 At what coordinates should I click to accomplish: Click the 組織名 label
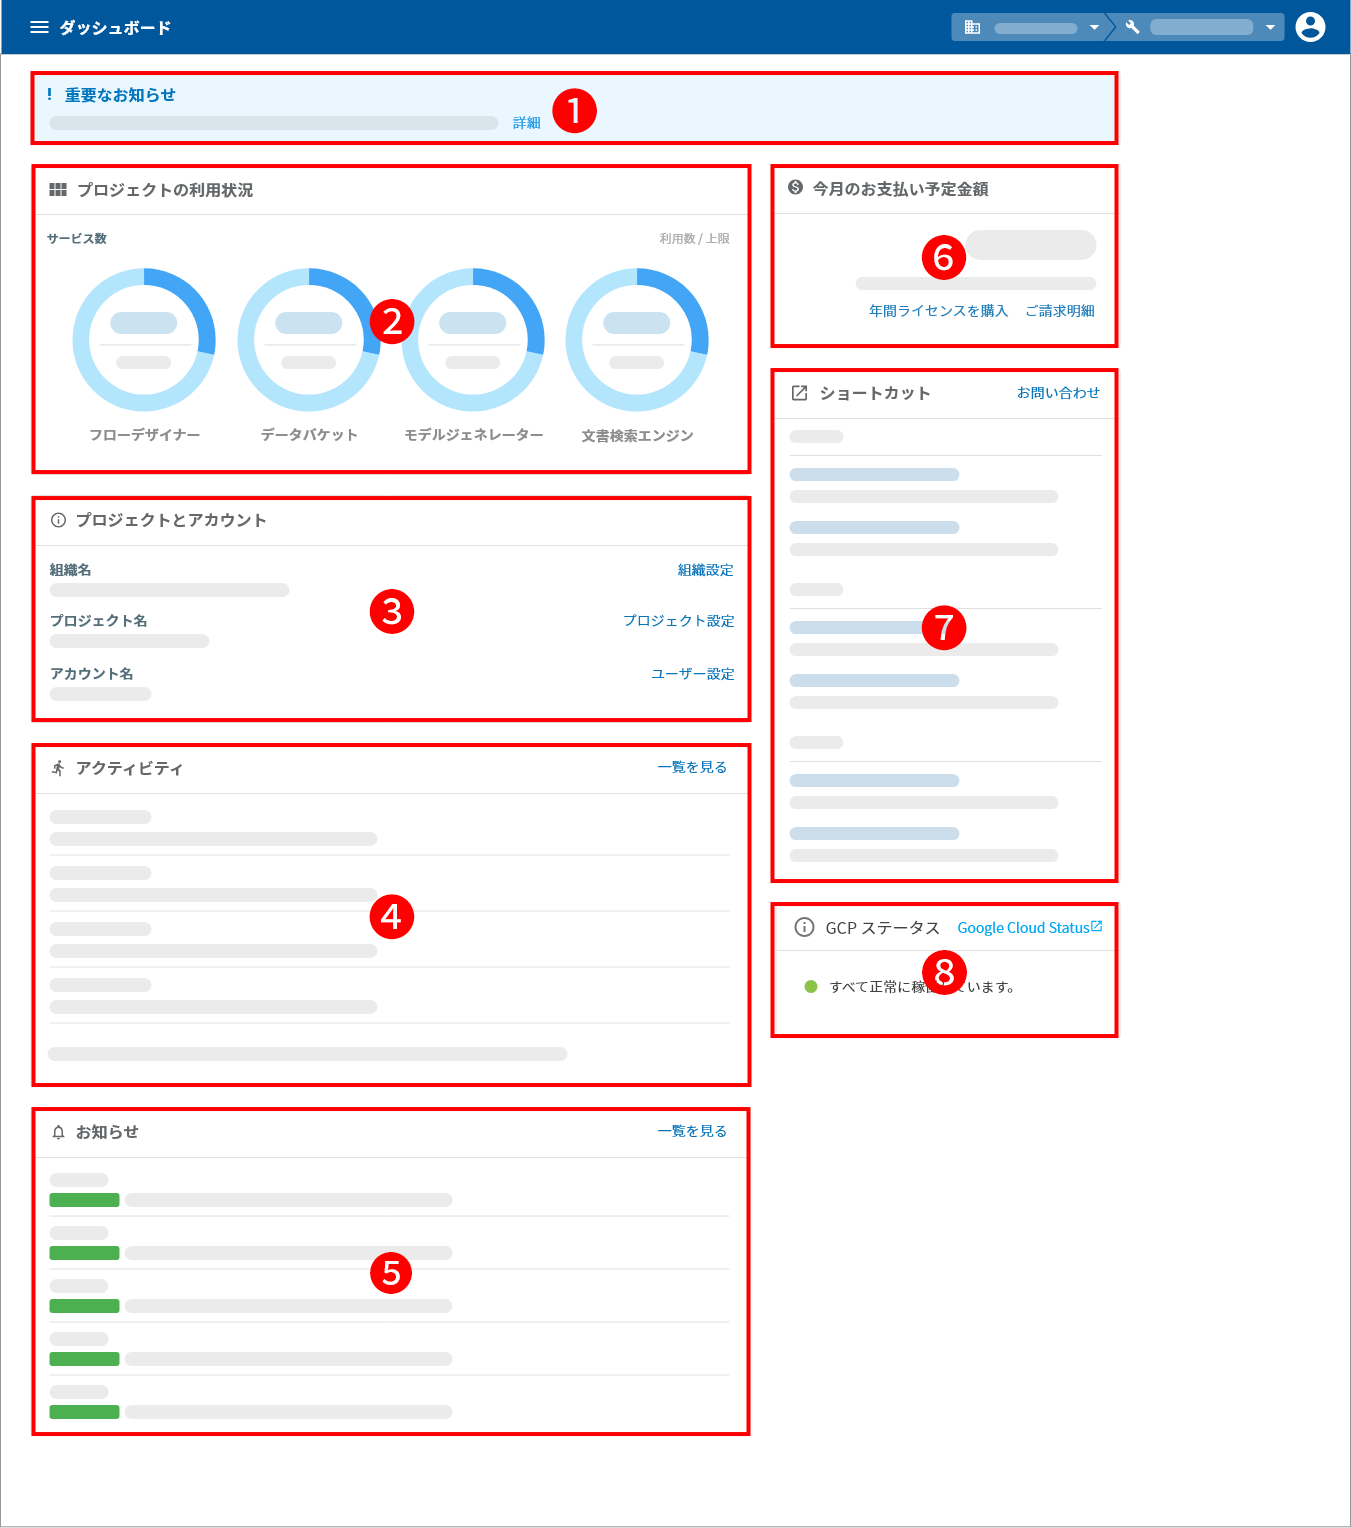tap(71, 570)
